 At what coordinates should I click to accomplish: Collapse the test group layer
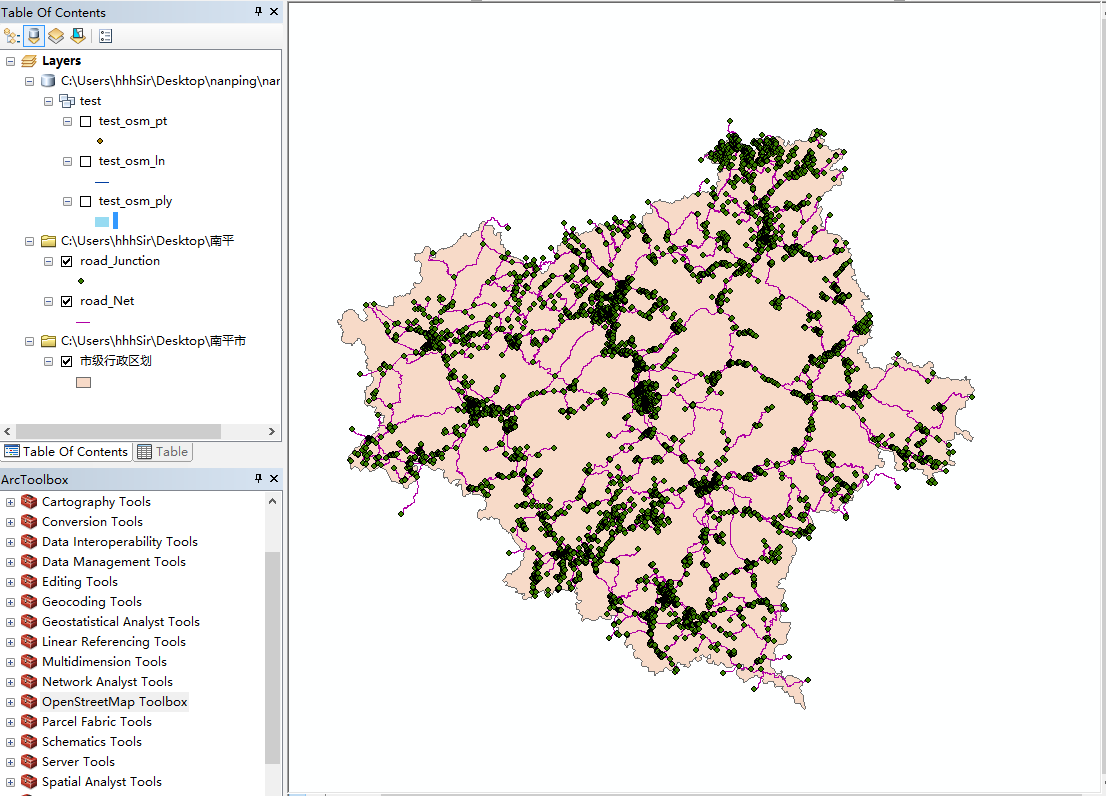point(47,100)
